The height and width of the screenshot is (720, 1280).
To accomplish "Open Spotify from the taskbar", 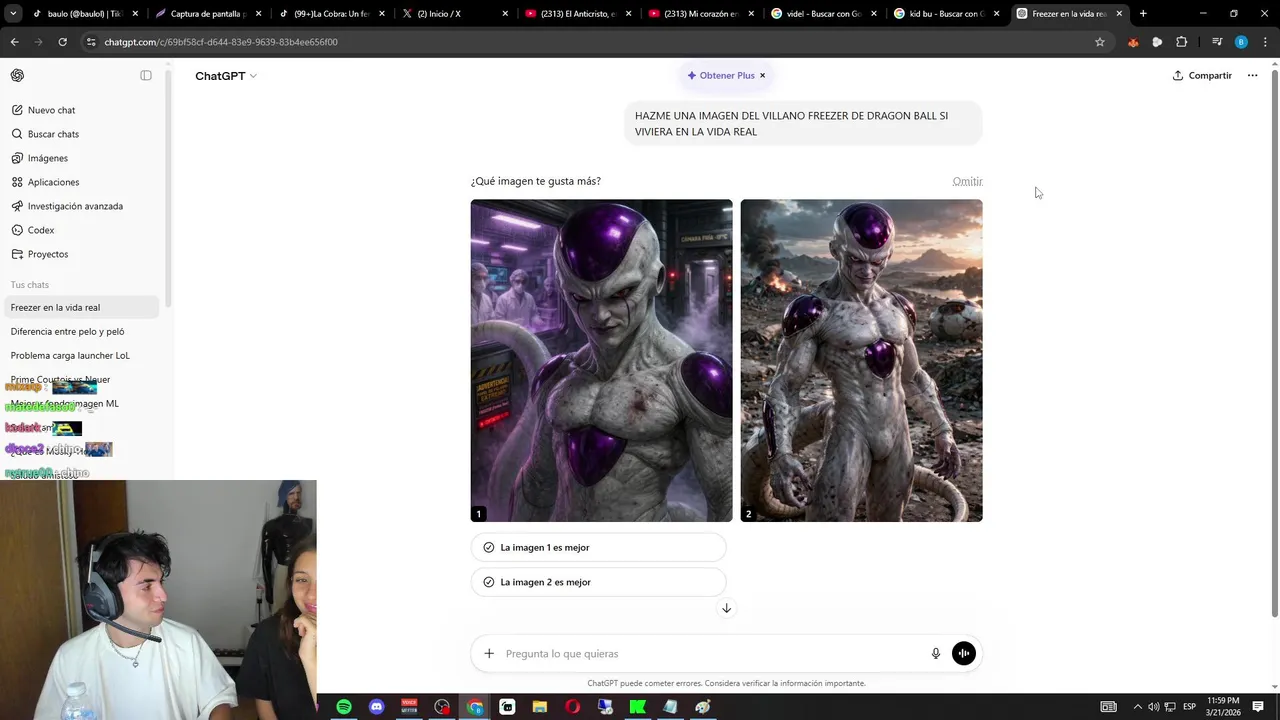I will tap(344, 707).
